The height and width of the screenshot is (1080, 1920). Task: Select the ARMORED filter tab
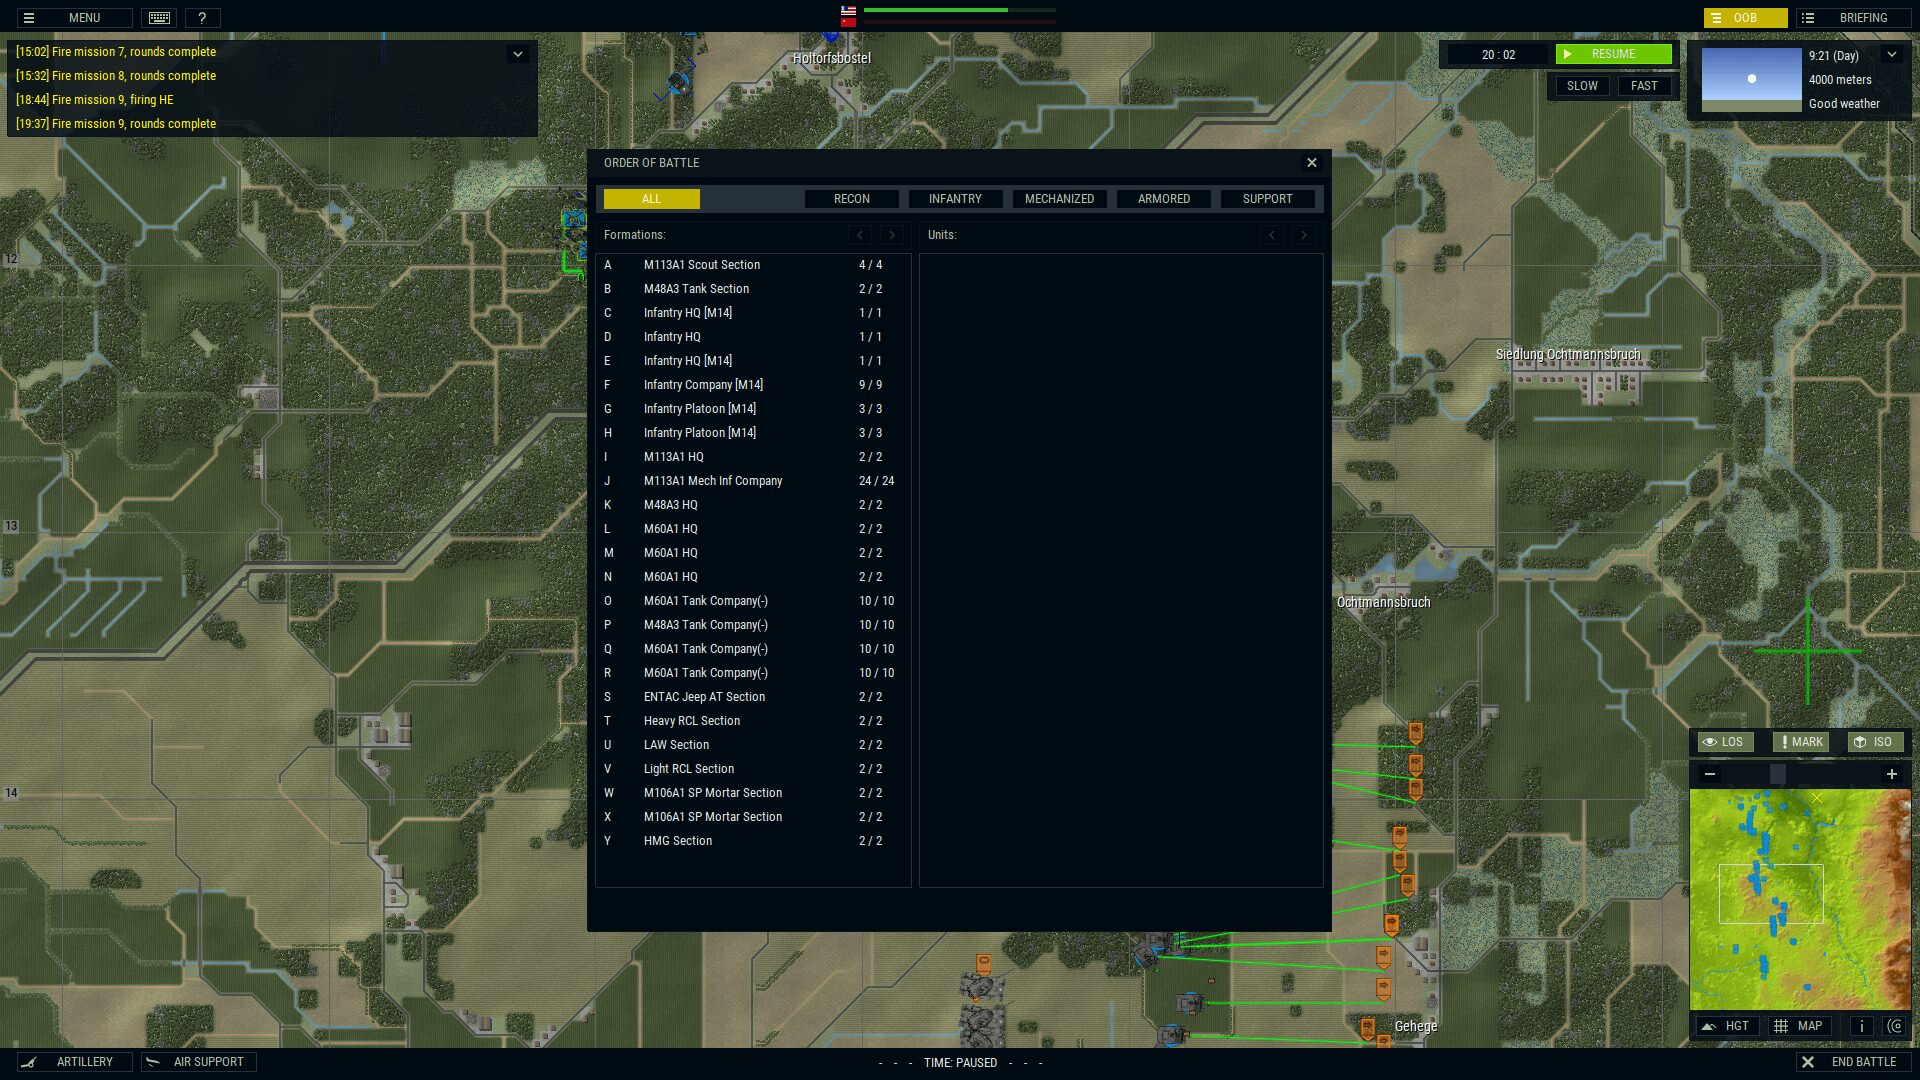1164,199
